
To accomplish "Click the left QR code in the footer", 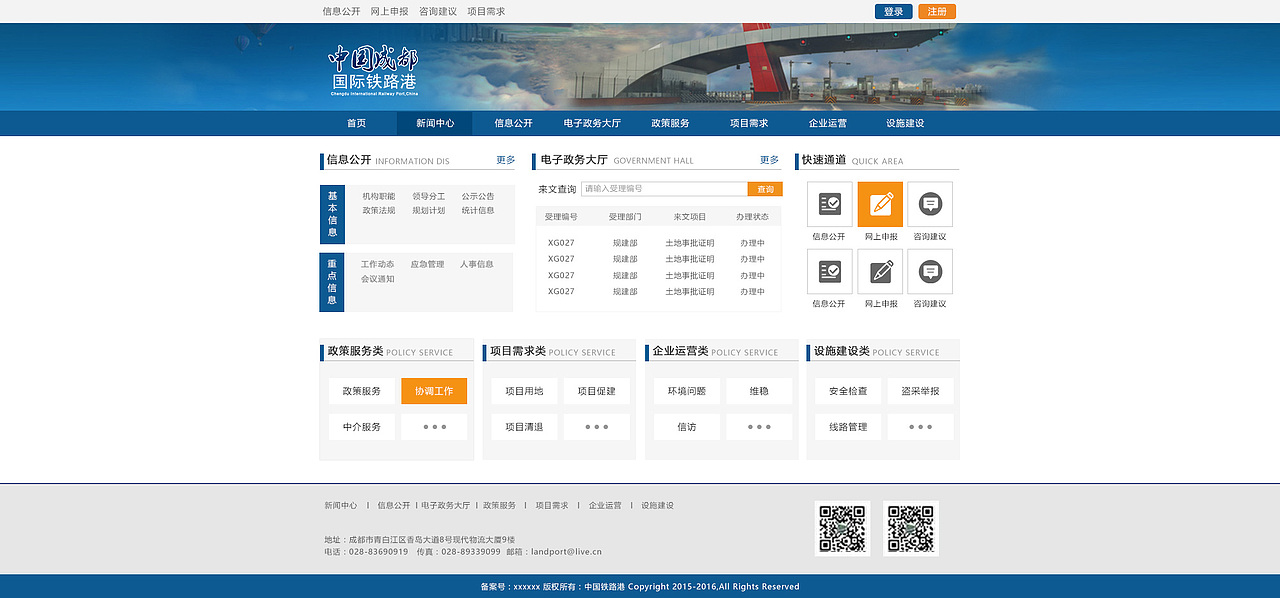I will 842,525.
